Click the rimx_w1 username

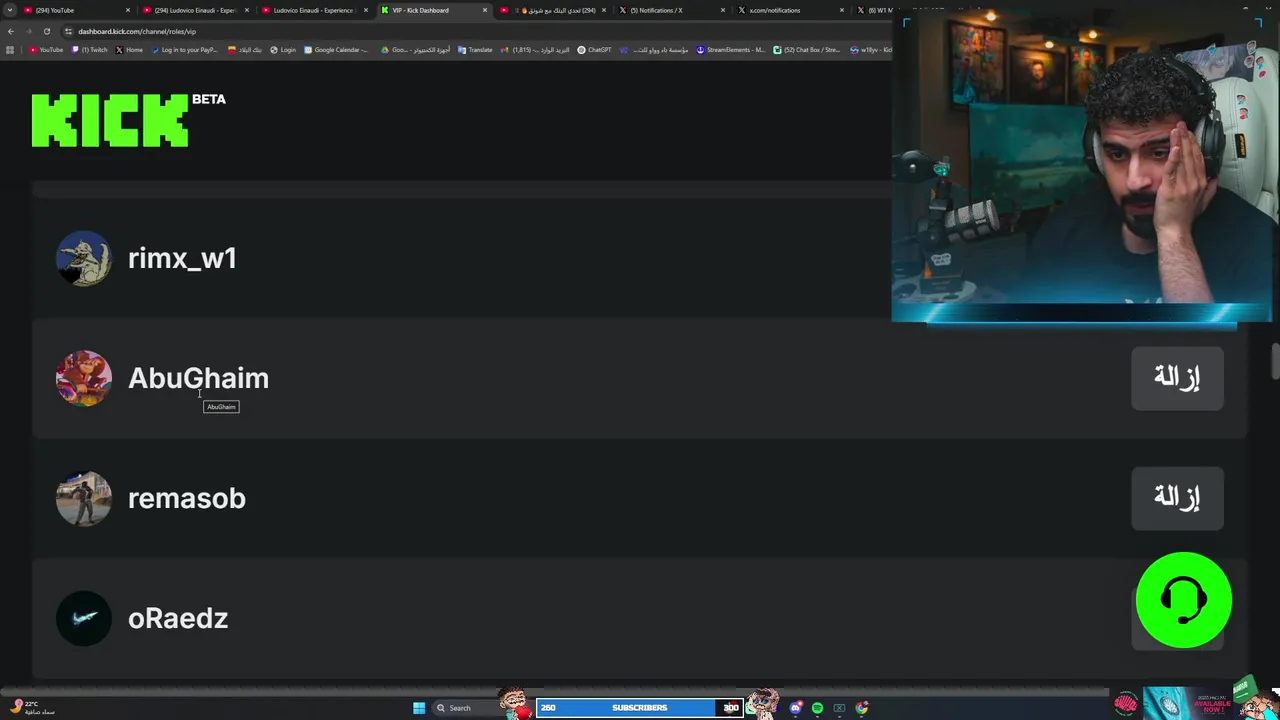click(182, 258)
